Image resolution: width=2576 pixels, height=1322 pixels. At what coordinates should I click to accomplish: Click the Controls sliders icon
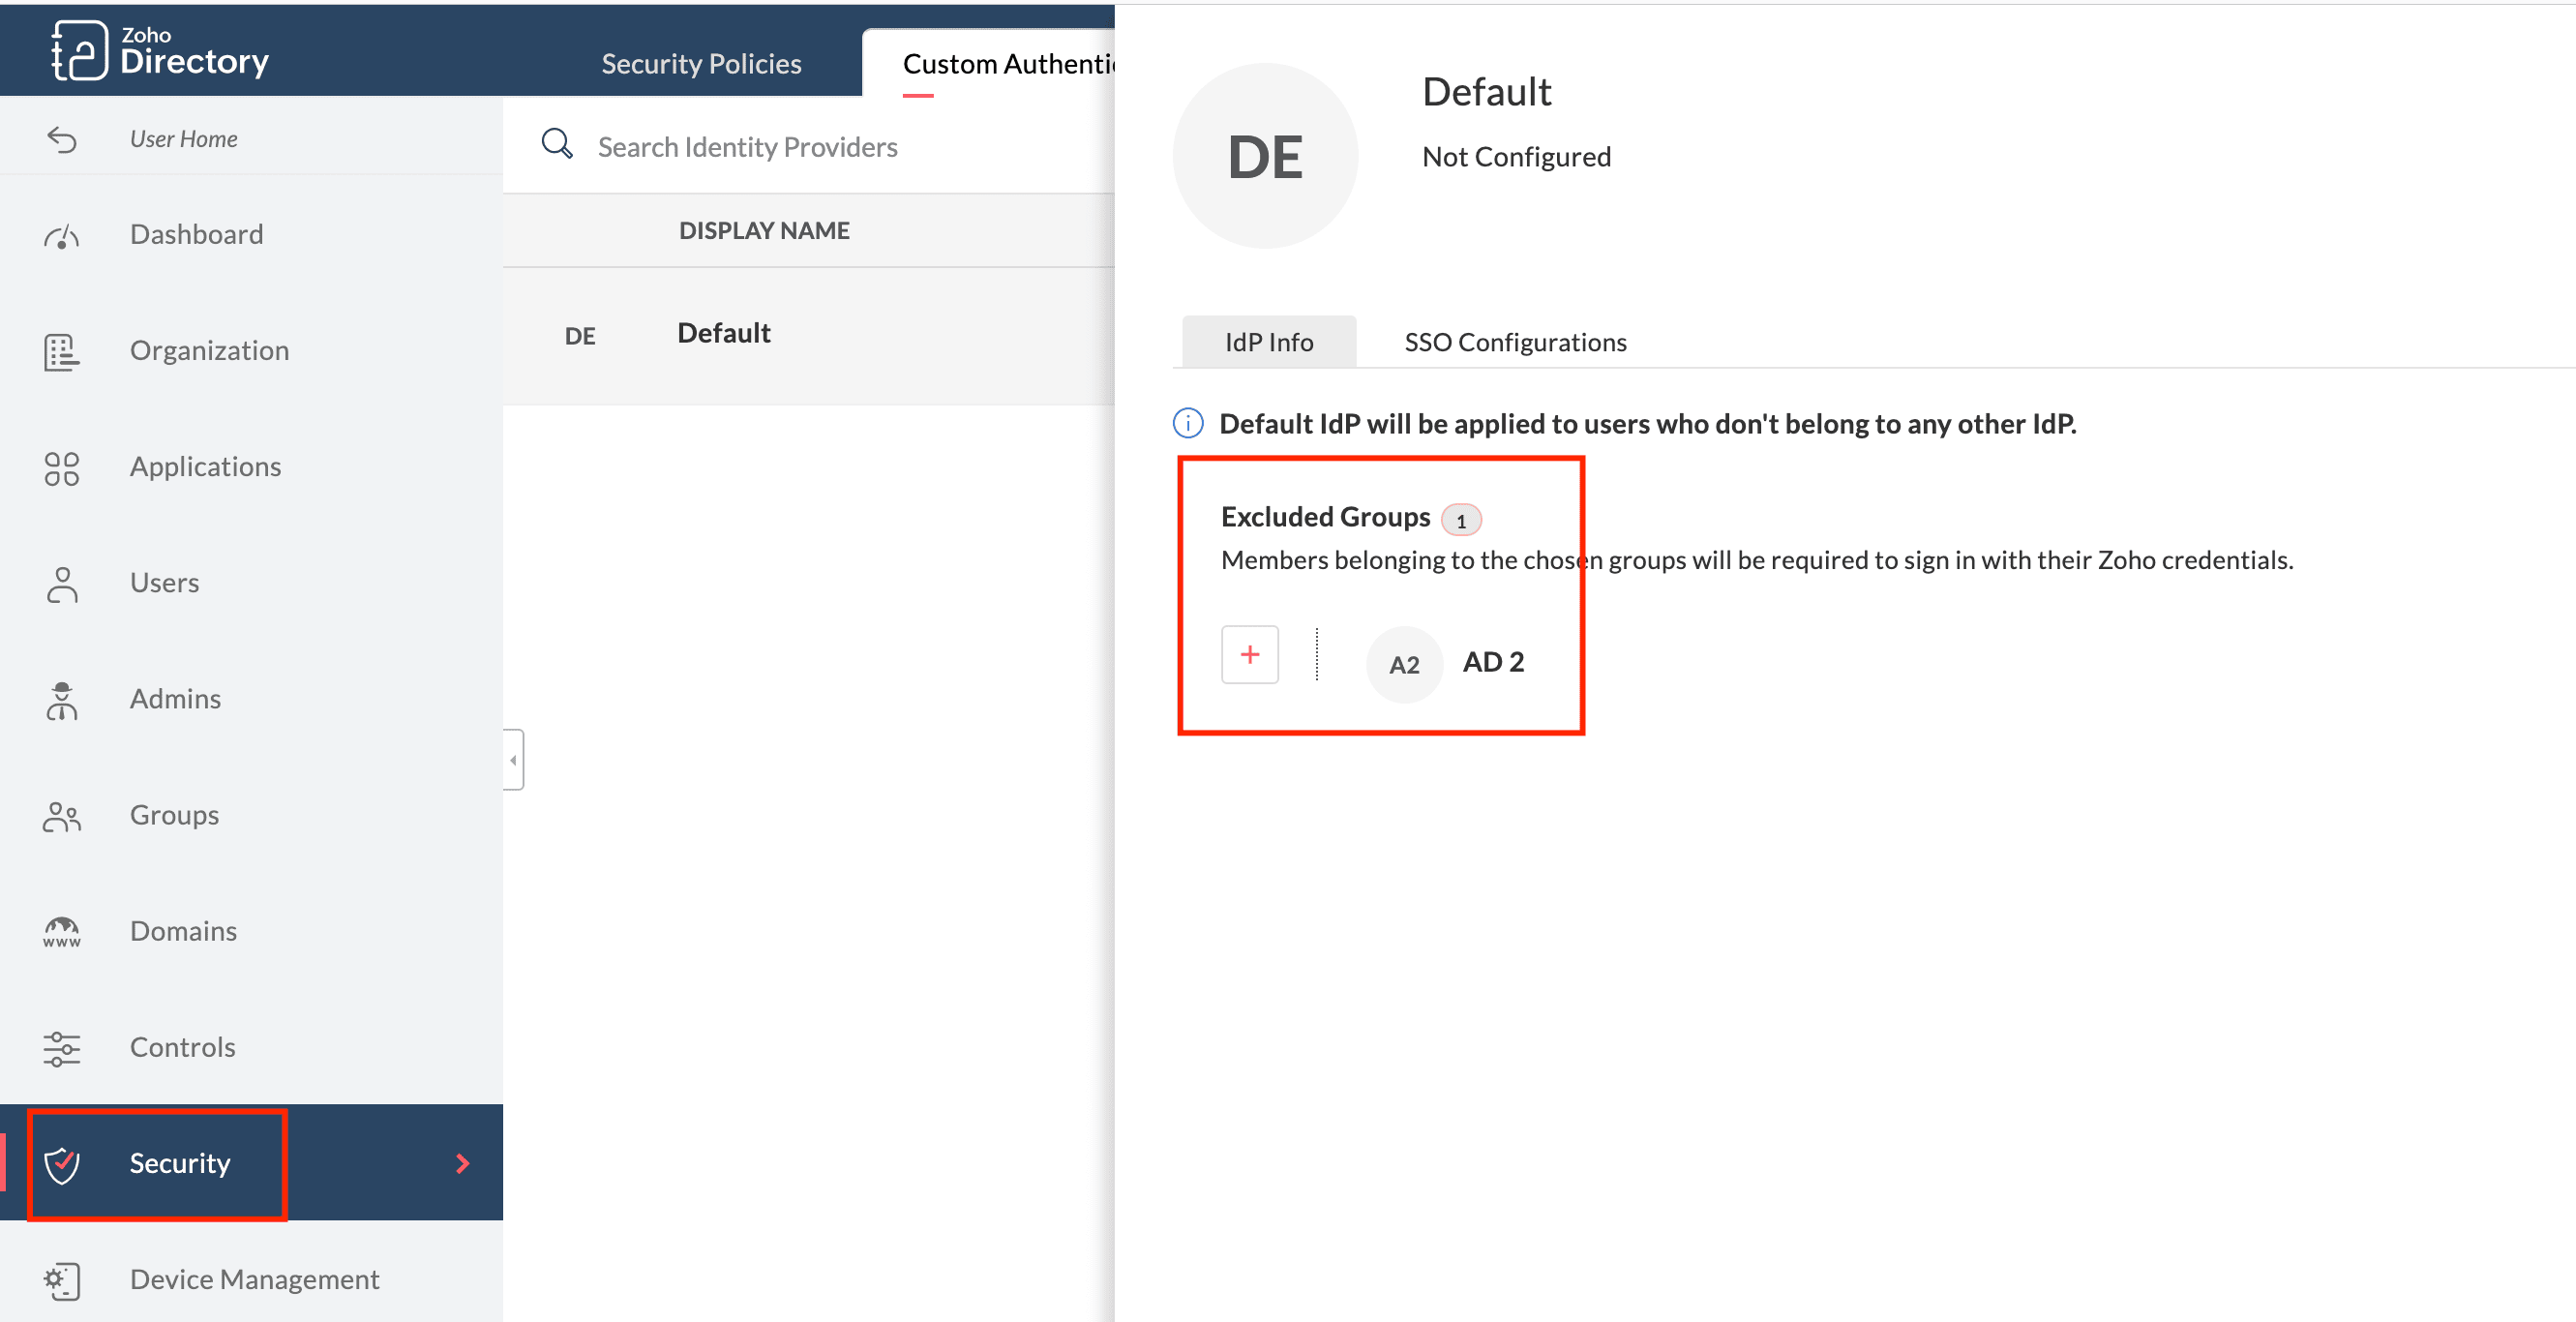point(61,1048)
